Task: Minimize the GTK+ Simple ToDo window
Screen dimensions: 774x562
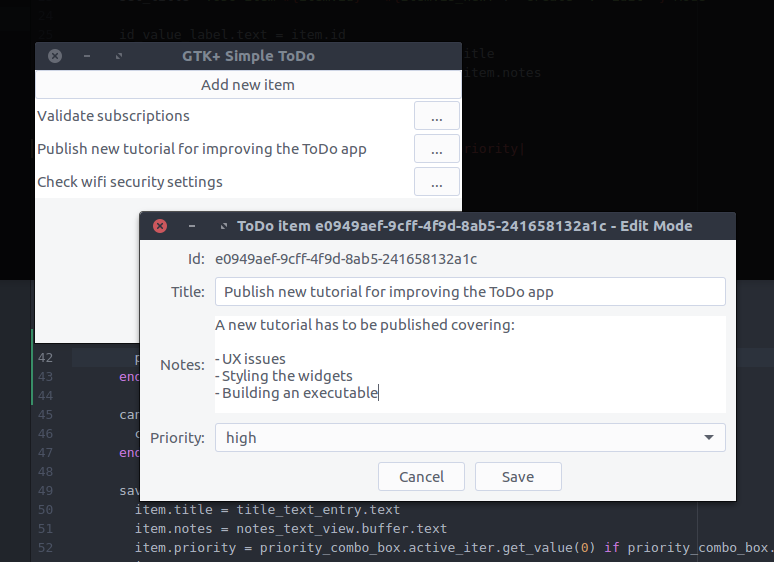Action: point(87,56)
